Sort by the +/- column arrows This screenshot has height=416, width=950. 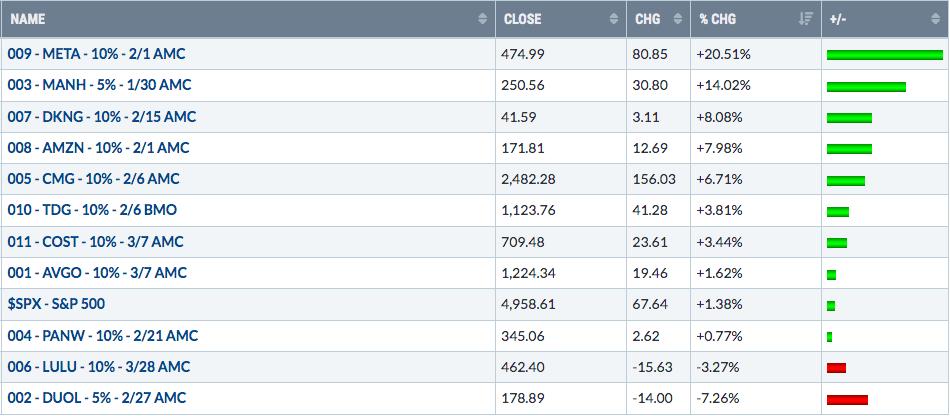(x=935, y=19)
